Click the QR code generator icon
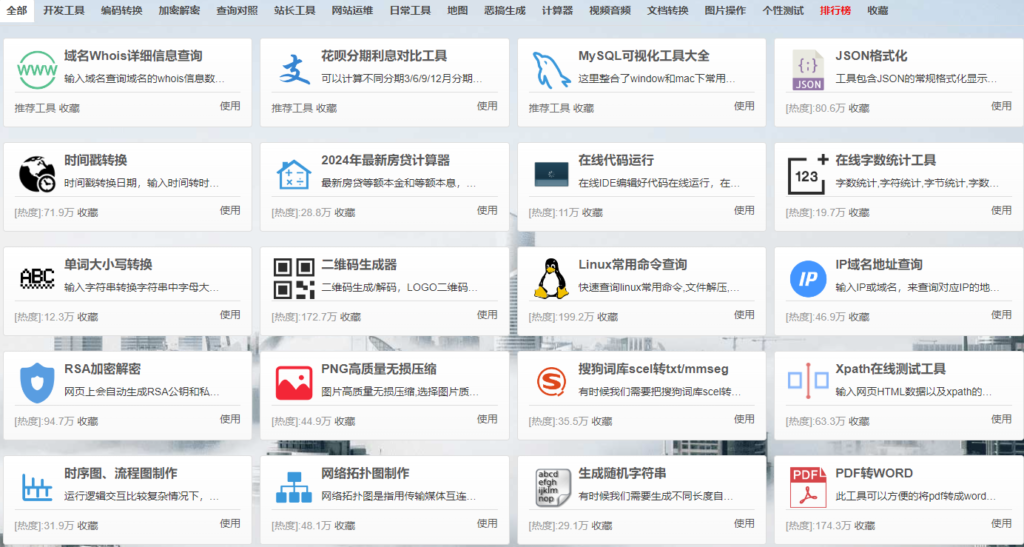This screenshot has height=547, width=1024. pyautogui.click(x=294, y=278)
